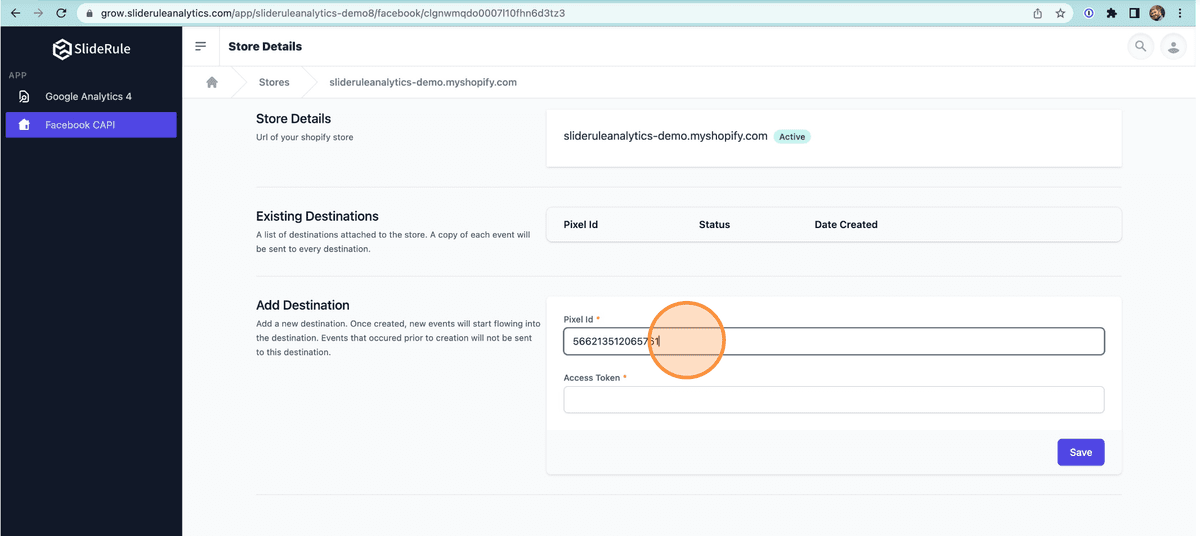
Task: Open Facebook CAPI in sidebar
Action: [91, 125]
